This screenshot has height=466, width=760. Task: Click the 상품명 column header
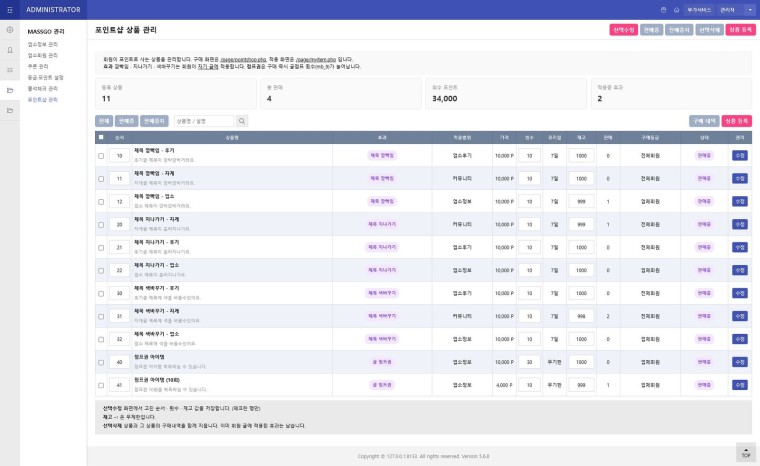click(232, 138)
